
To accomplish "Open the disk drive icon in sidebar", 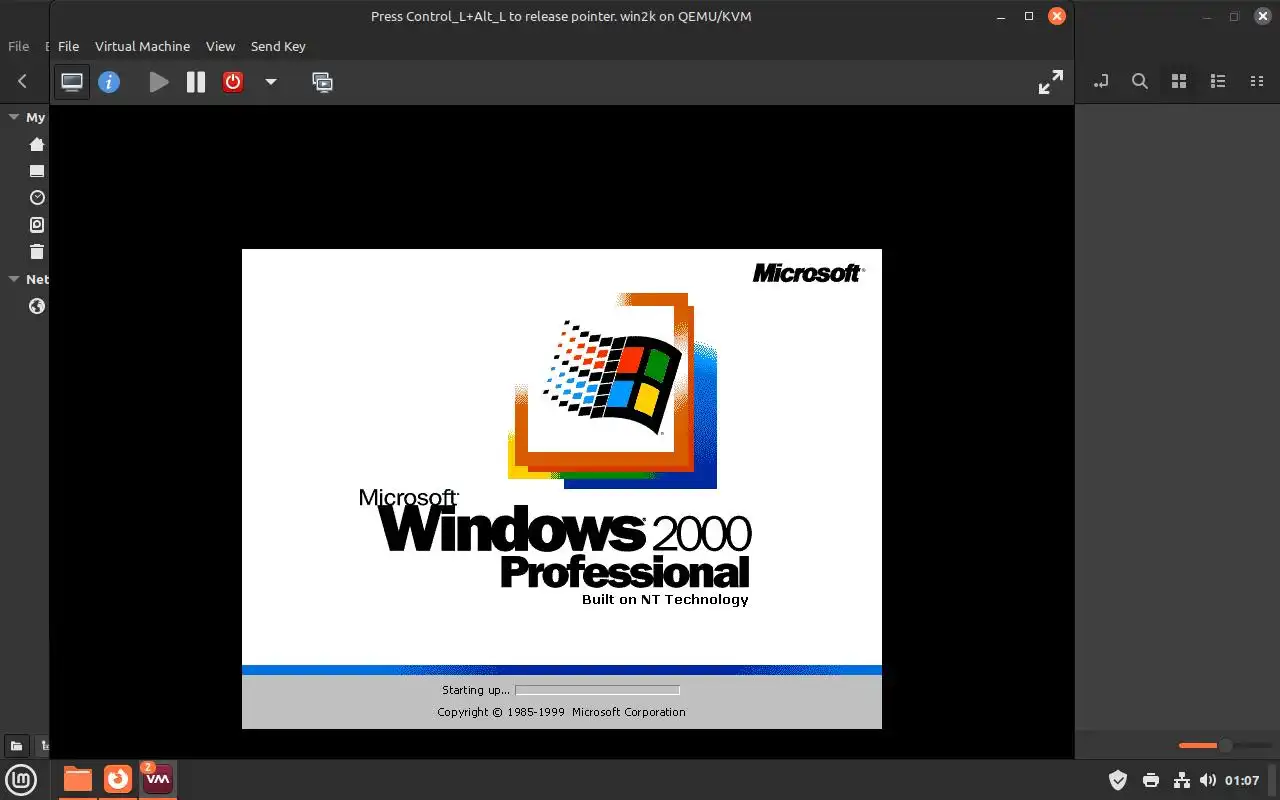I will (37, 225).
